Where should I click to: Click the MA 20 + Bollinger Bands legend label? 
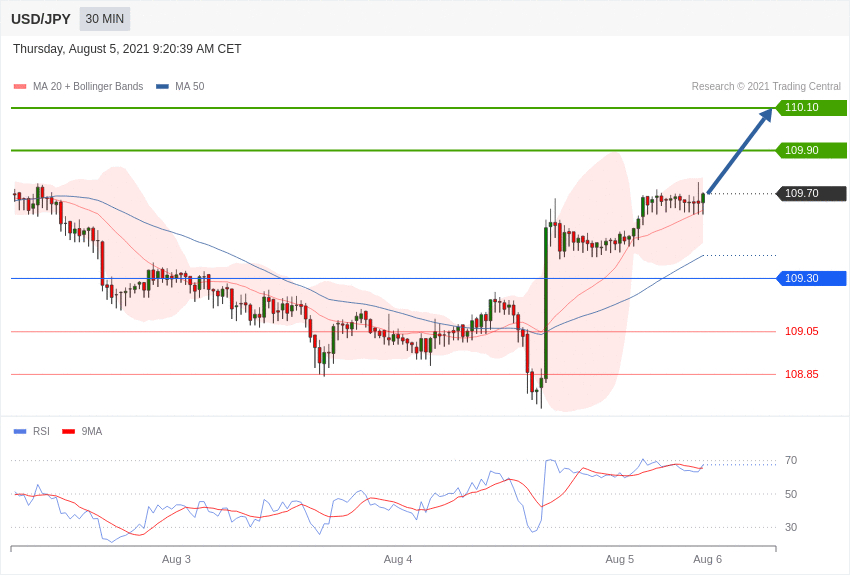[x=88, y=86]
